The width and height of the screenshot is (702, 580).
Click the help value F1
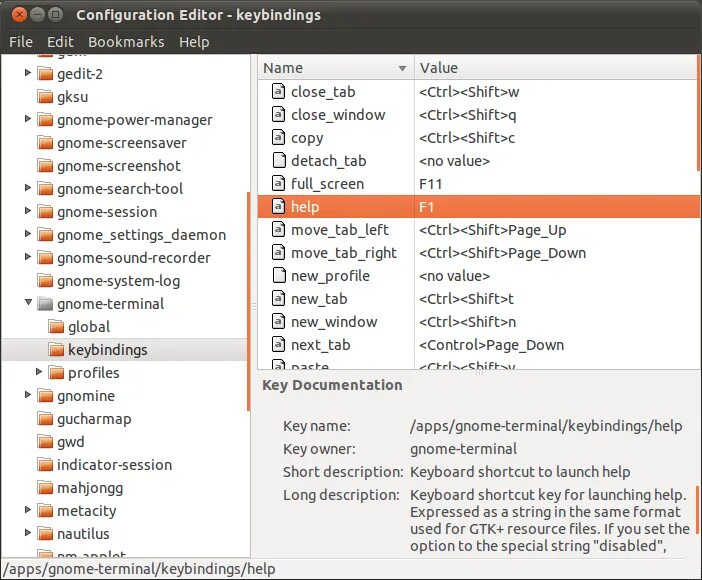click(x=426, y=207)
